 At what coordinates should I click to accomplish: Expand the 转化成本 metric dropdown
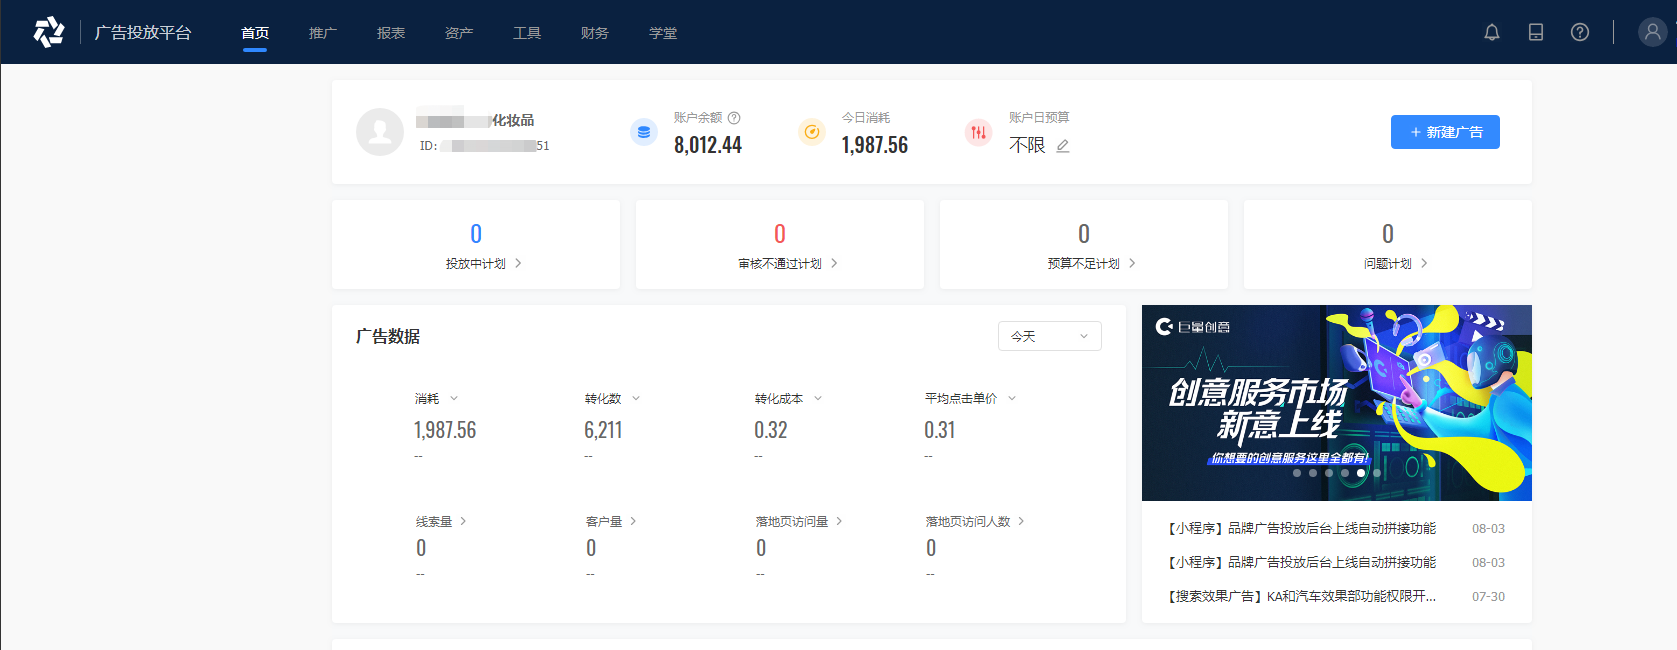(818, 398)
